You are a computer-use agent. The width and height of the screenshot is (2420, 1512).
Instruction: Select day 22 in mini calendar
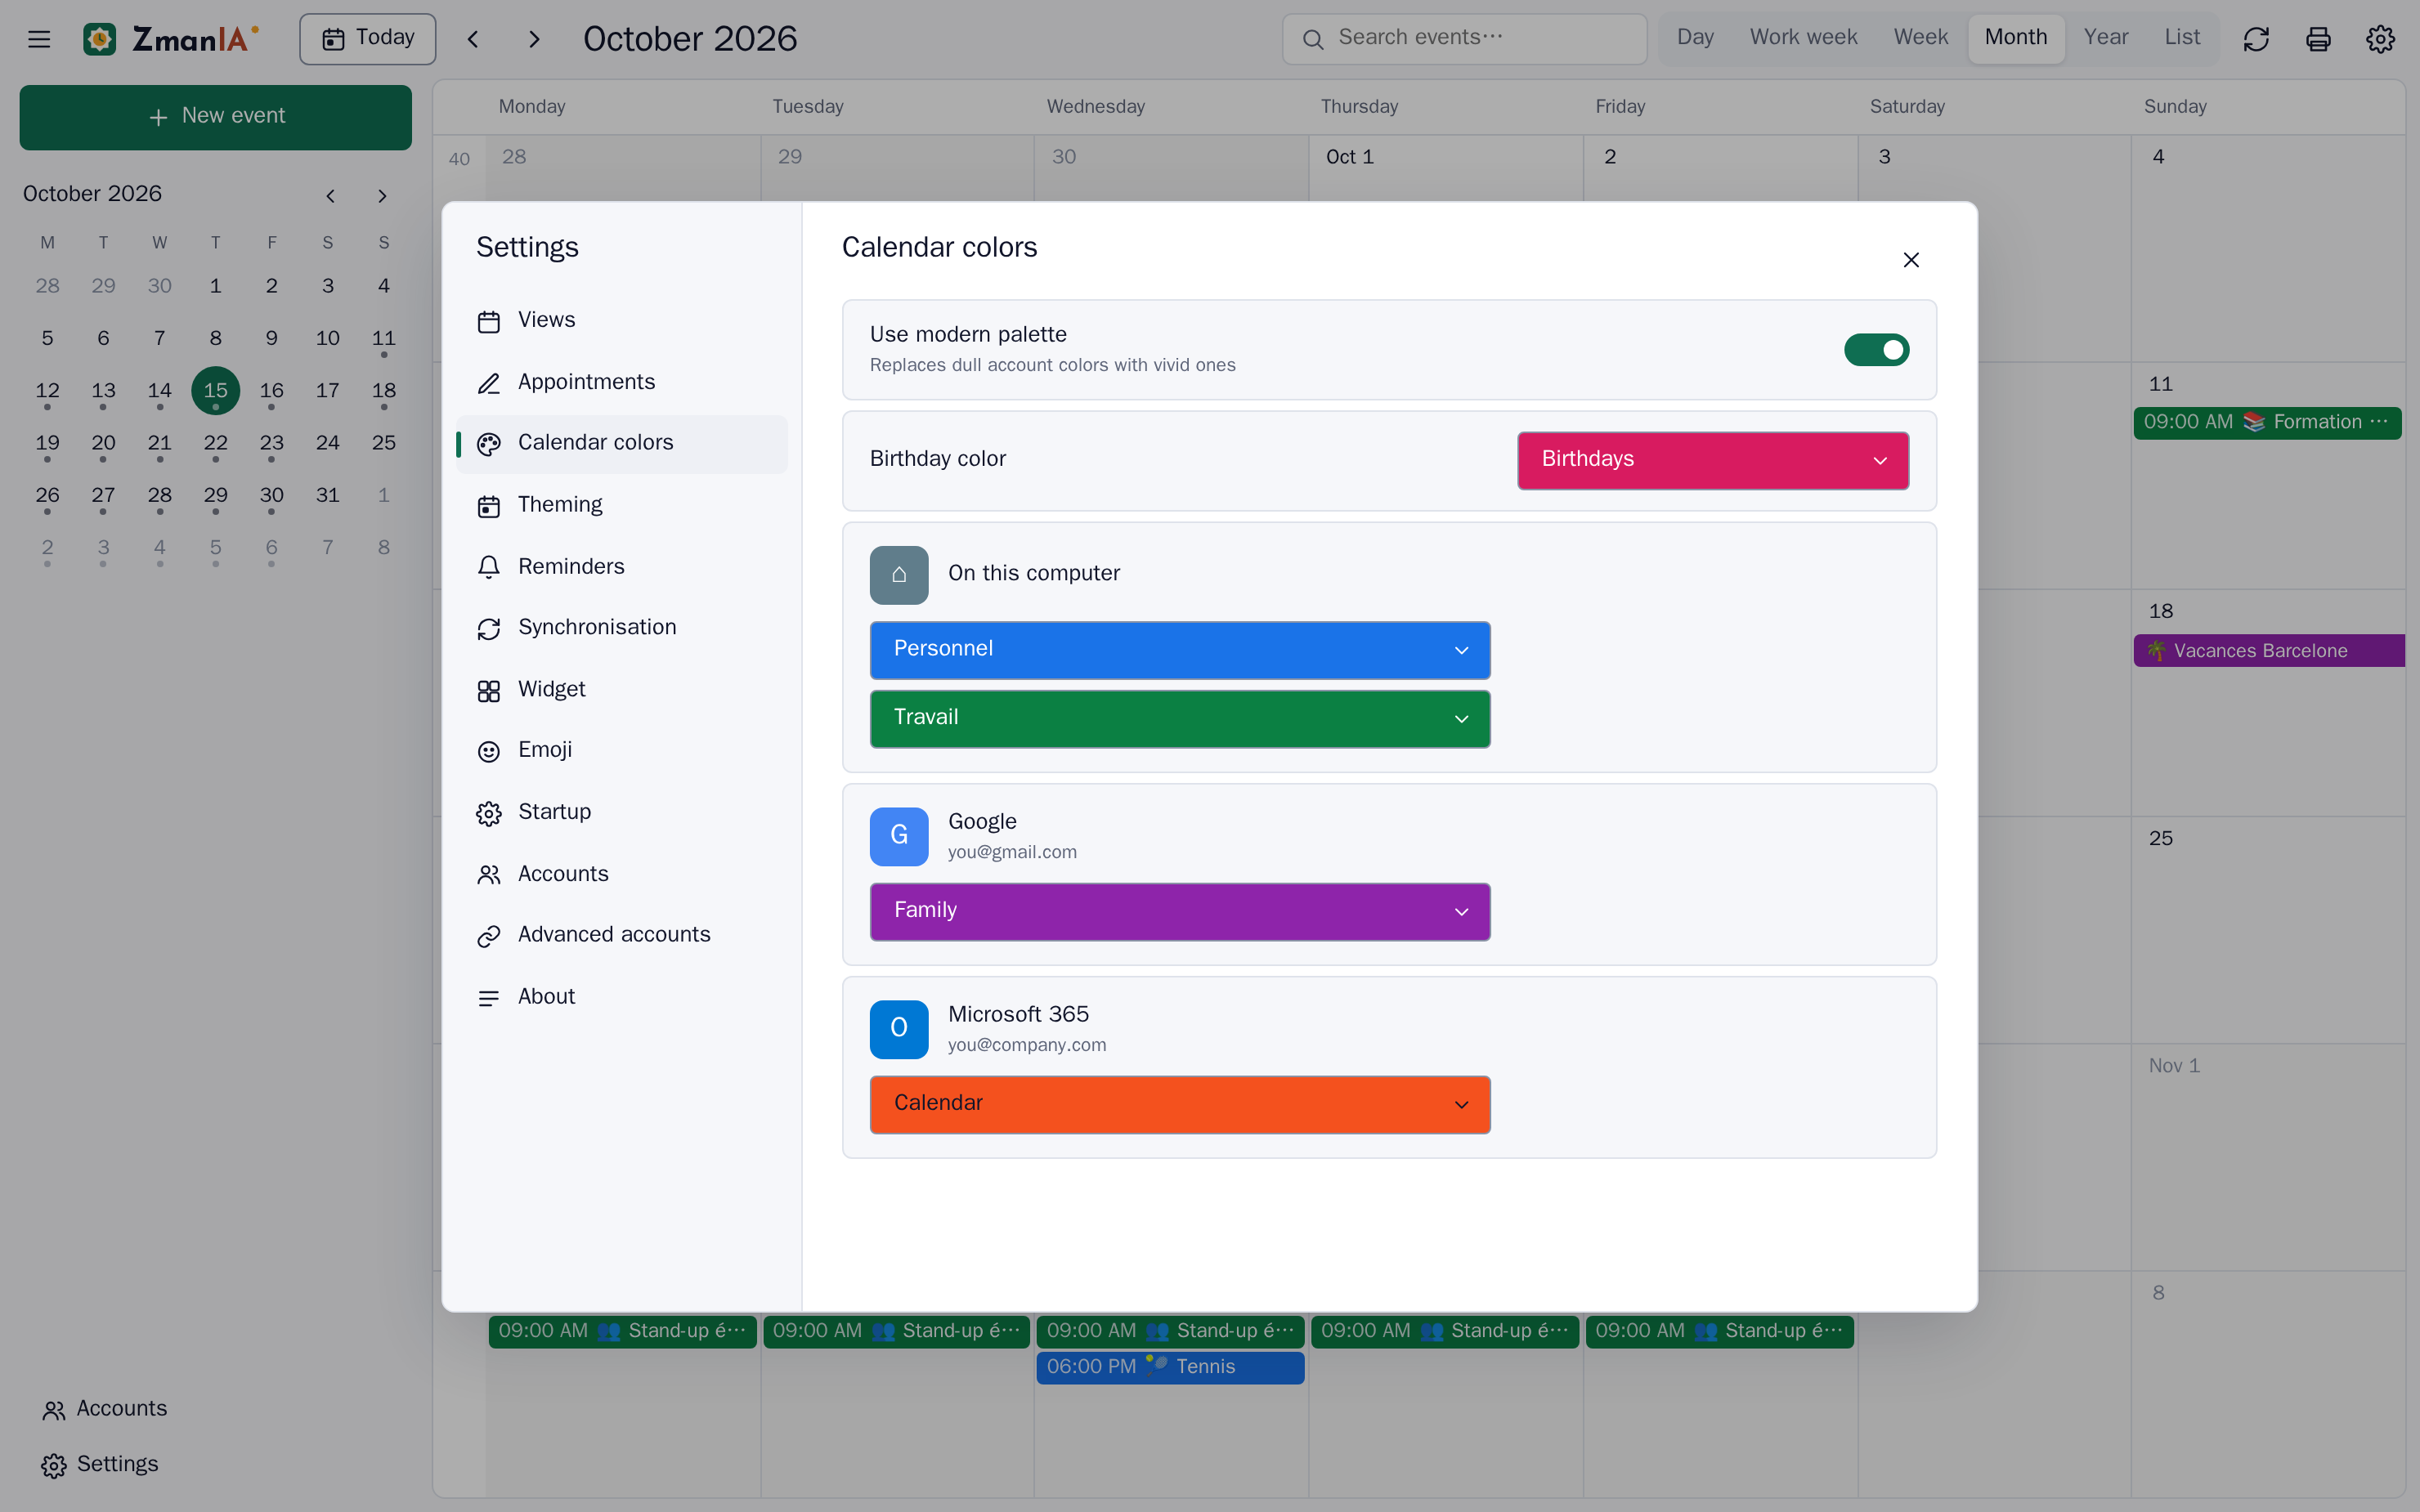pyautogui.click(x=215, y=443)
